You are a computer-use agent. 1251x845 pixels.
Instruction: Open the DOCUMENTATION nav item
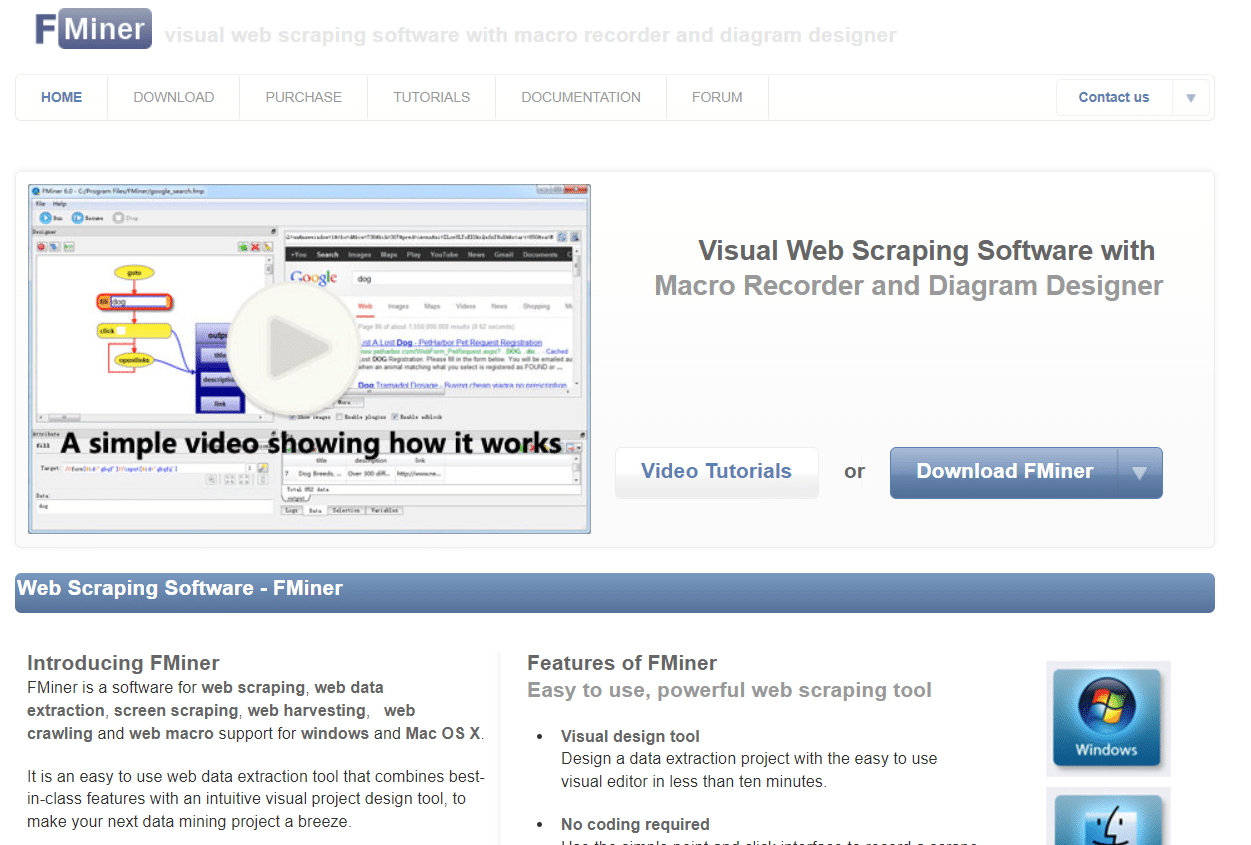tap(581, 97)
